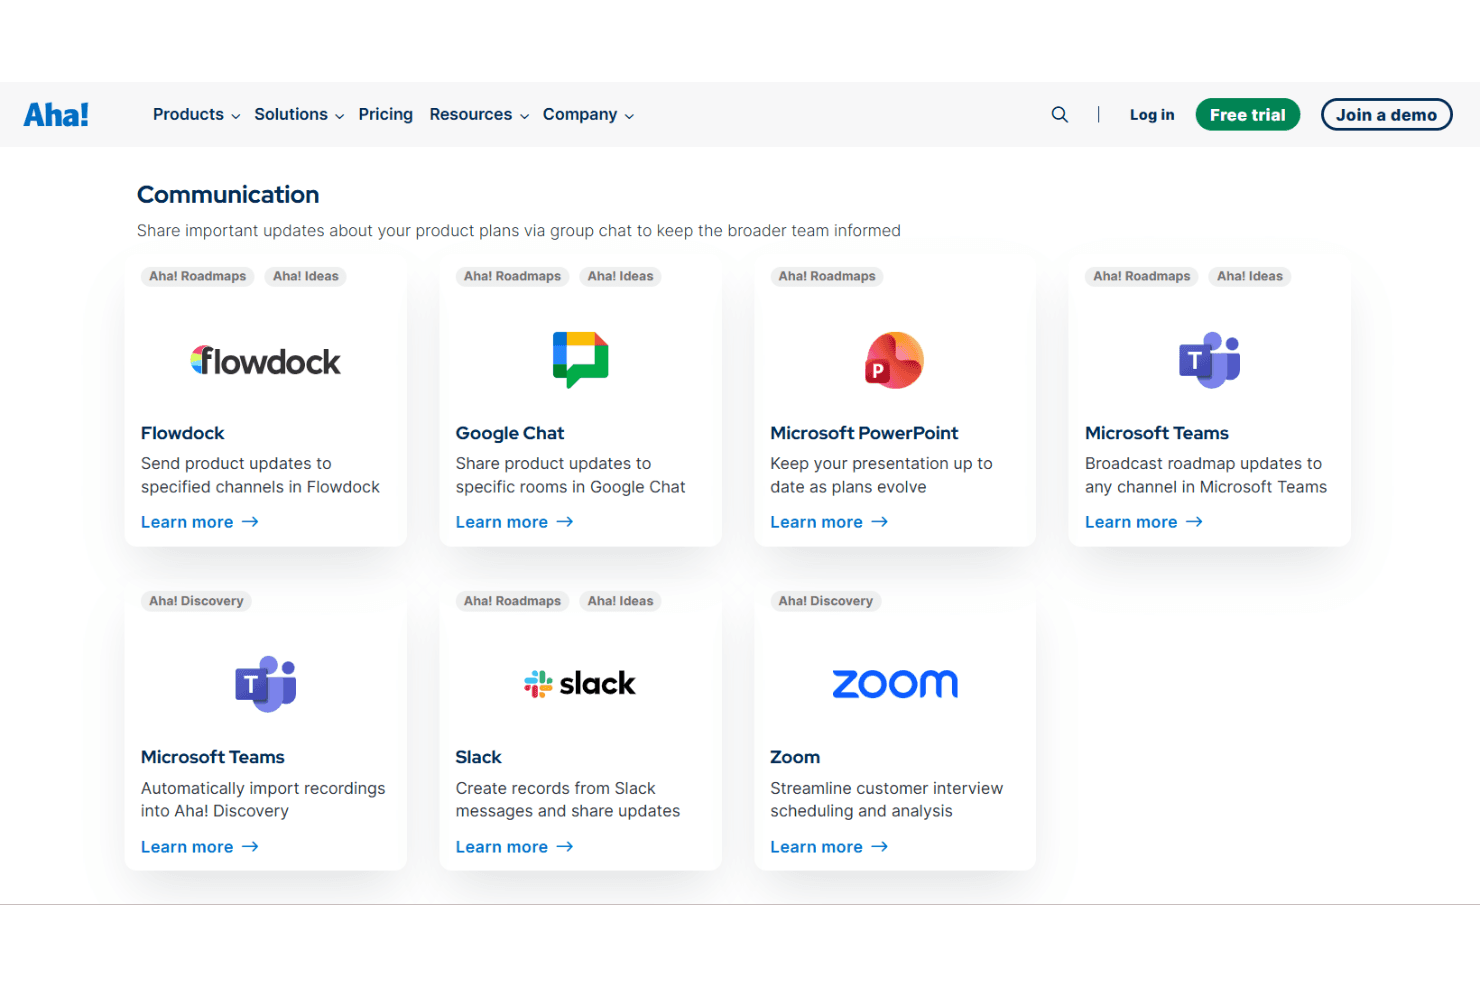Click the Communication section heading
The height and width of the screenshot is (987, 1480).
[x=228, y=195]
